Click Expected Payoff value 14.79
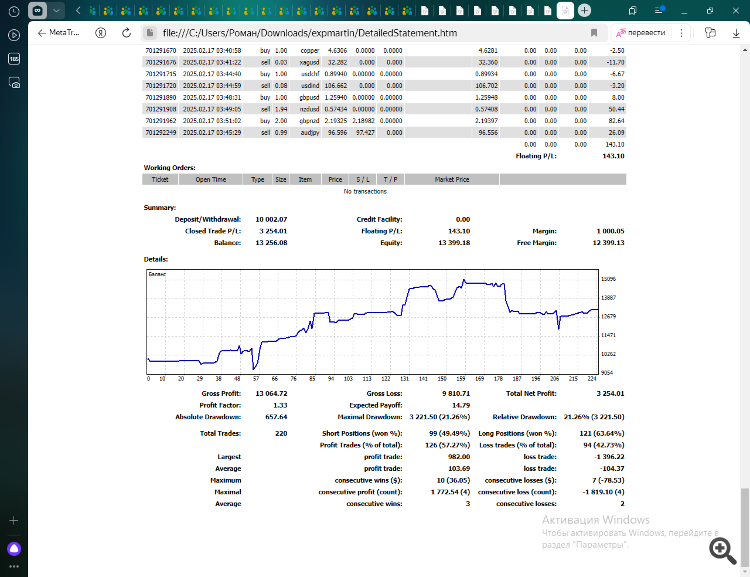 pyautogui.click(x=461, y=405)
